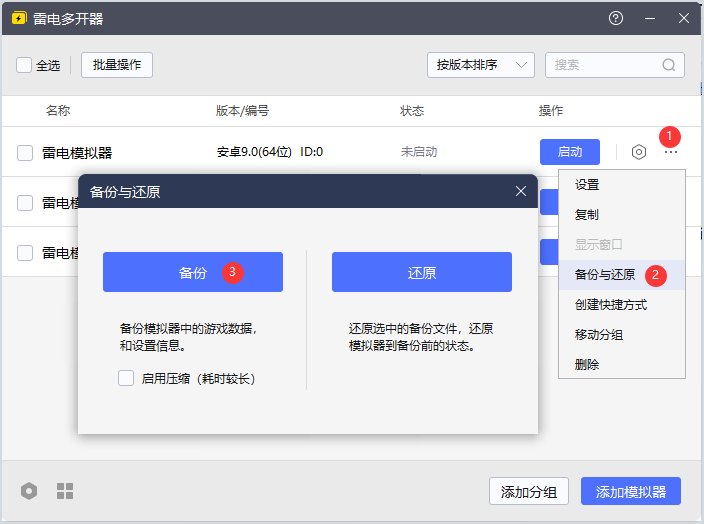The height and width of the screenshot is (524, 704).
Task: Check the second emulator row checkbox
Action: 25,203
